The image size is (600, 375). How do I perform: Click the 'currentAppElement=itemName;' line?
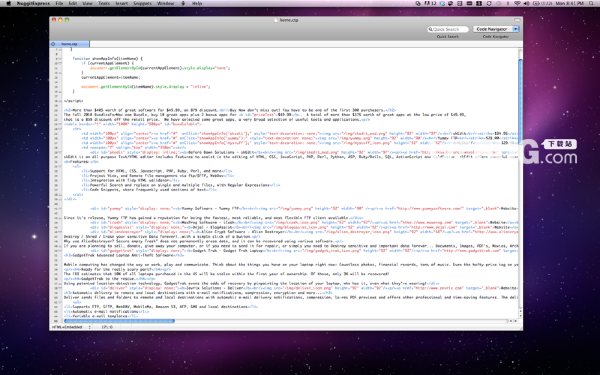(111, 77)
